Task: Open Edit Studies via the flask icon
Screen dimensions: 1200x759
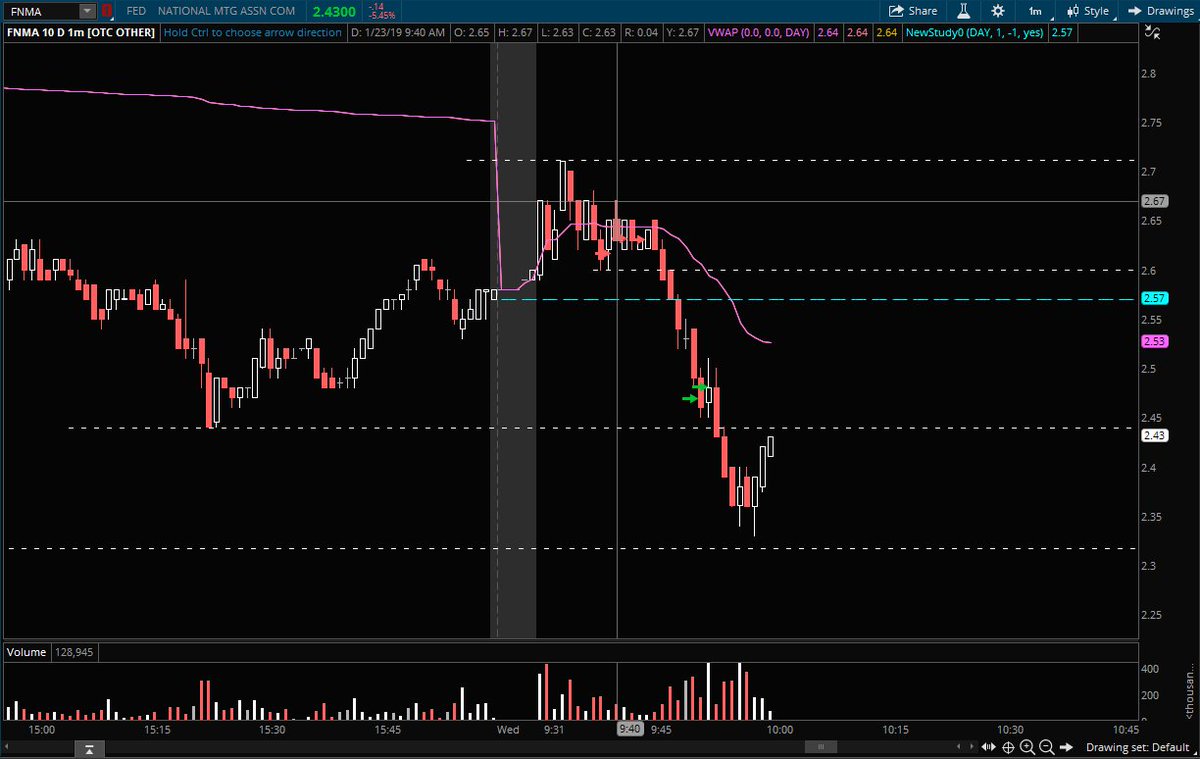Action: pos(964,11)
